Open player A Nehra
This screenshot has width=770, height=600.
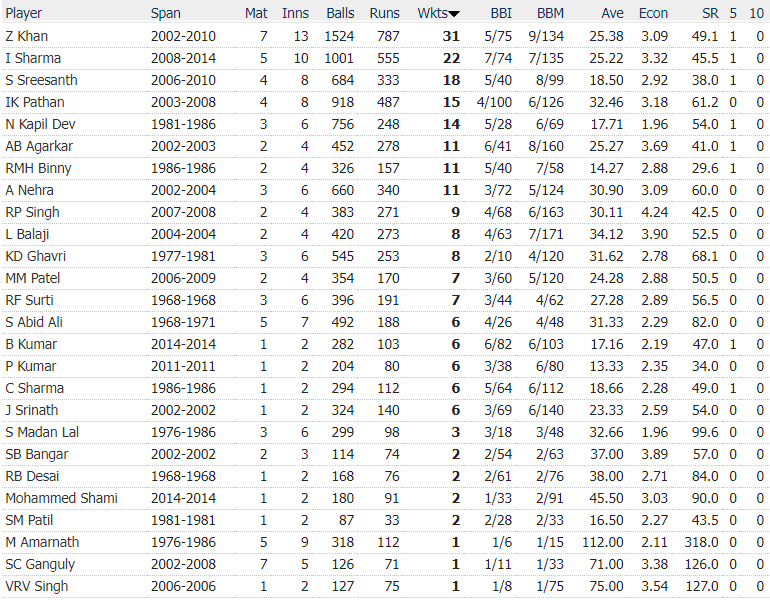[x=29, y=190]
